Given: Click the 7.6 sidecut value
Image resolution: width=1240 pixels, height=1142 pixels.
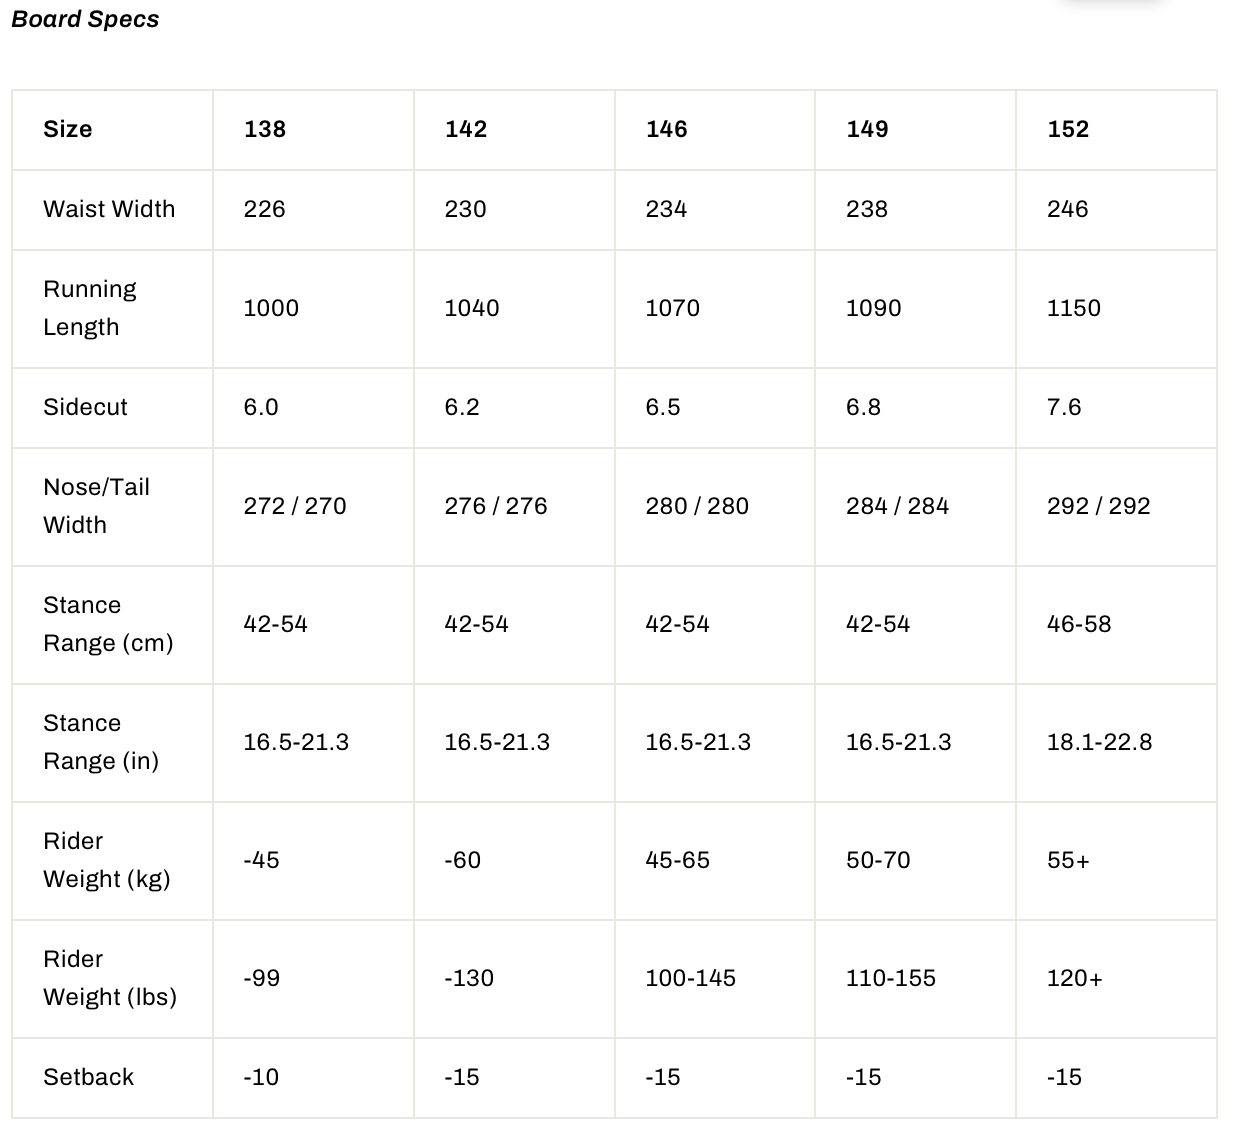Looking at the screenshot, I should [x=1064, y=407].
